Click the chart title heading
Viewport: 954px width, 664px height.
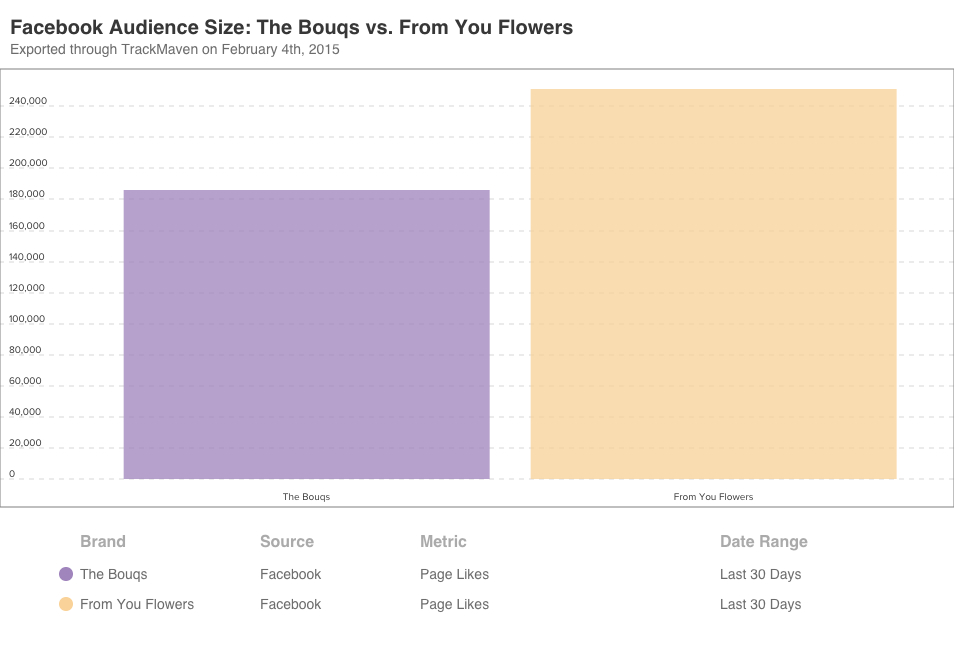291,27
